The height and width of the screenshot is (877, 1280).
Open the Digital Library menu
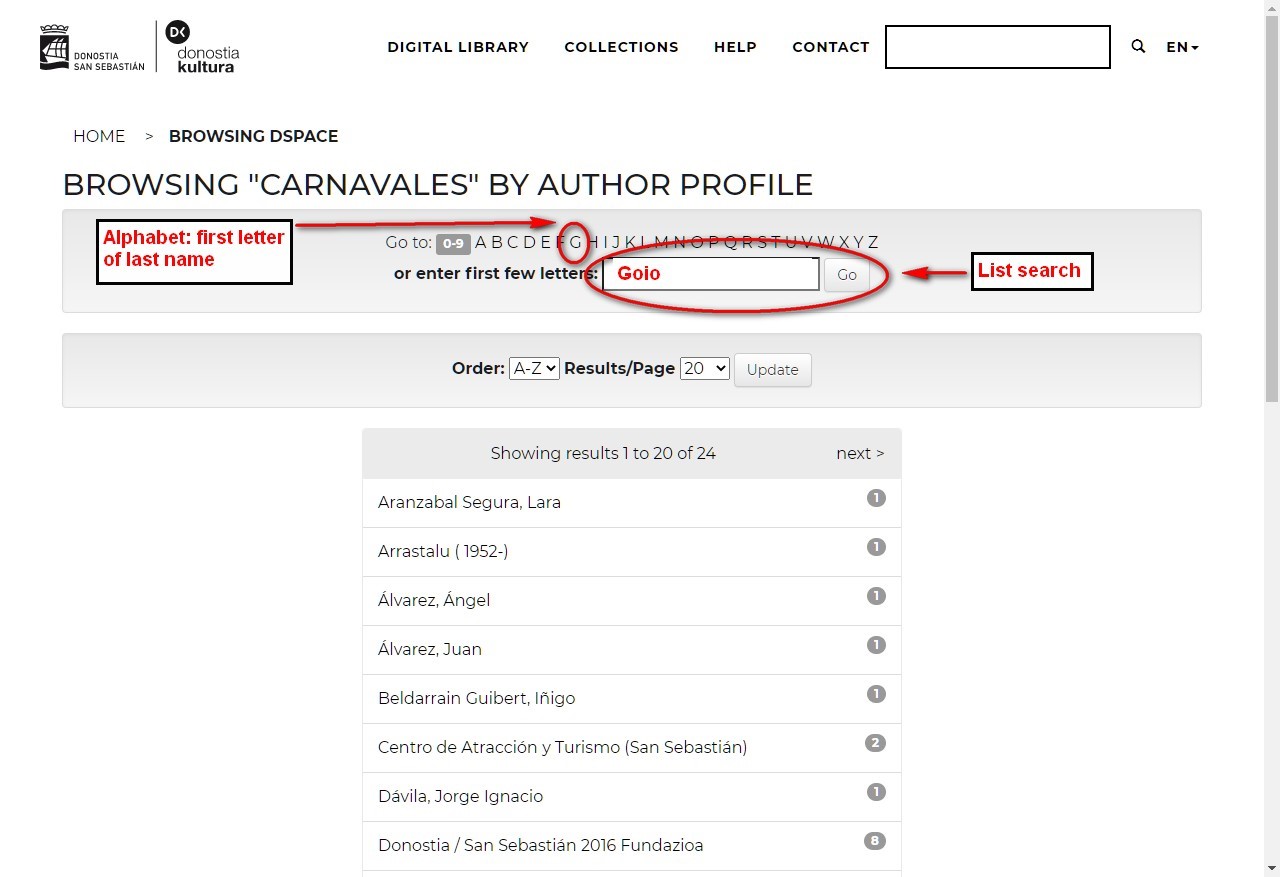(458, 47)
